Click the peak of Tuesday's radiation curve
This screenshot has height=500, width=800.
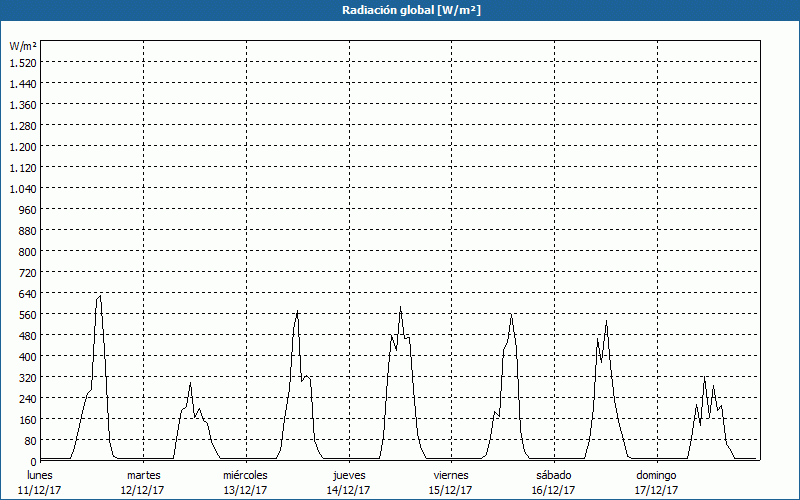tap(190, 383)
